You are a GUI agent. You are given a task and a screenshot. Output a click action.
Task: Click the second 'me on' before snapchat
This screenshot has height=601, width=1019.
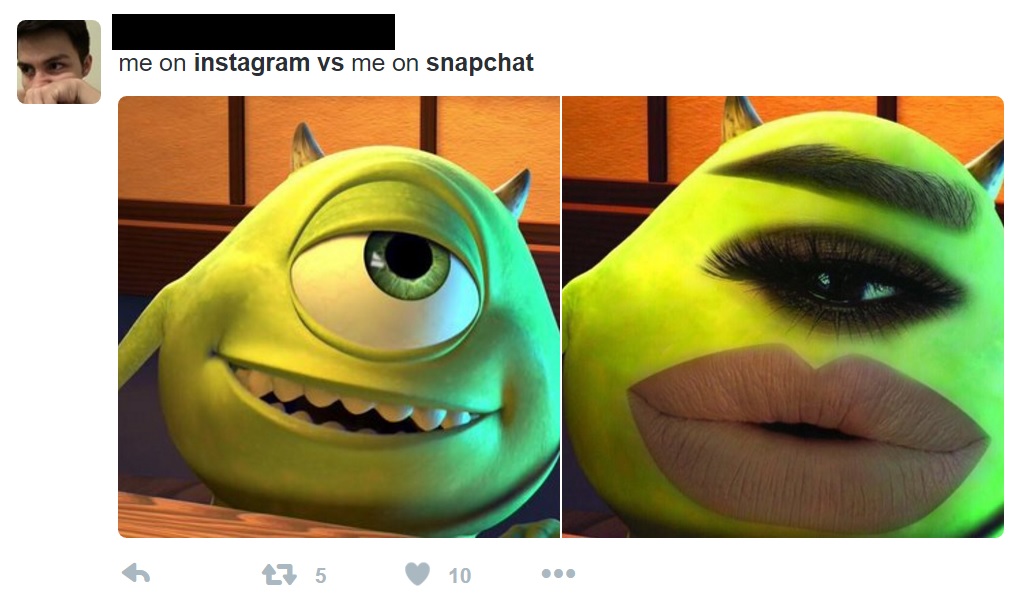click(x=385, y=63)
